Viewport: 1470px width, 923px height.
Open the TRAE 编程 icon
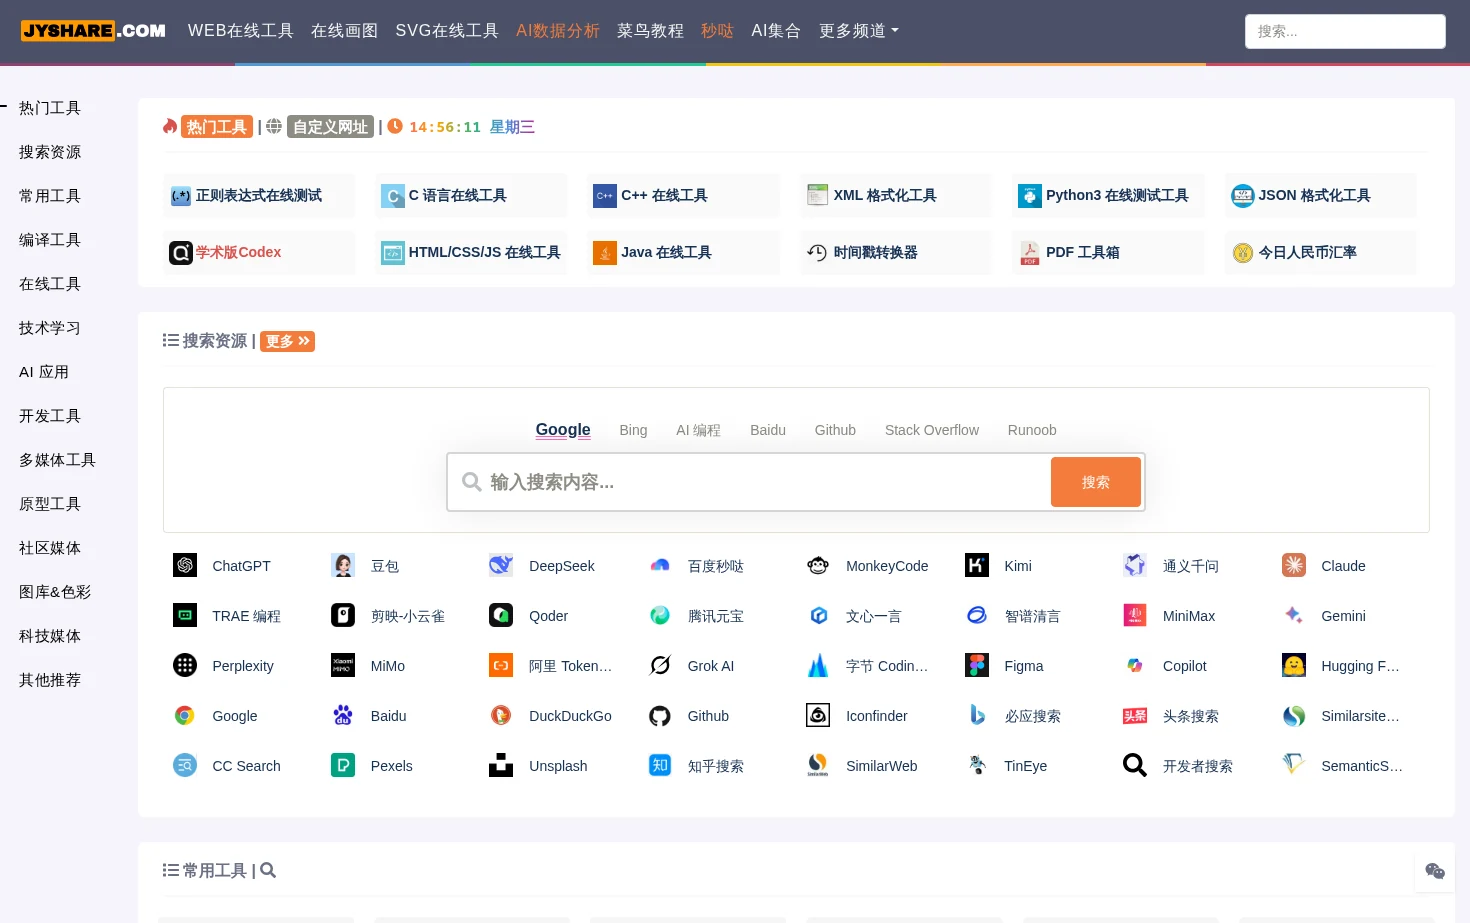click(x=185, y=616)
